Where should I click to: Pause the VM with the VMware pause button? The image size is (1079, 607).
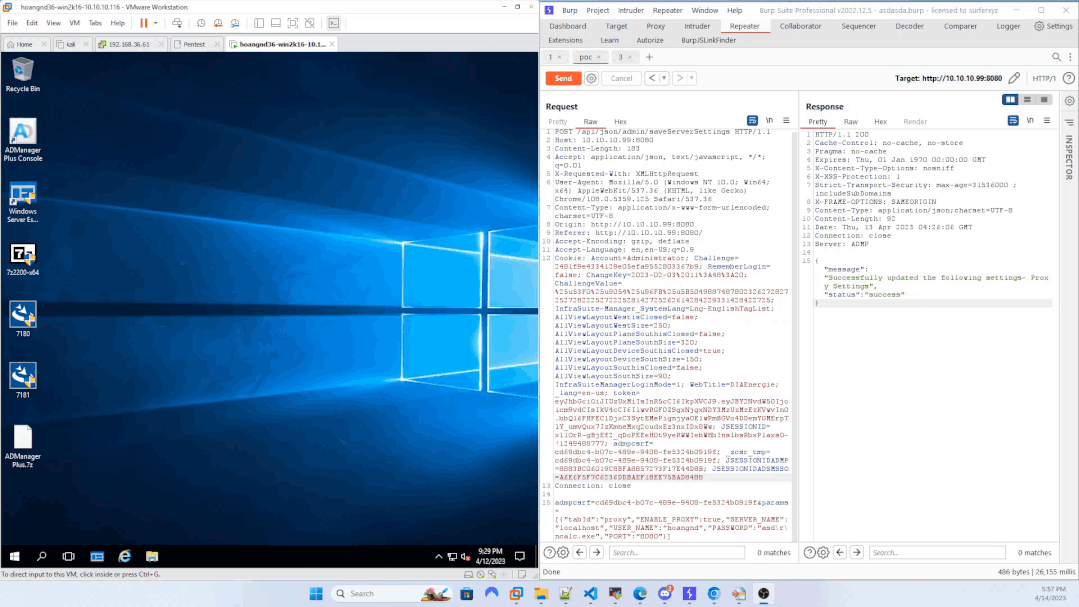(x=144, y=23)
